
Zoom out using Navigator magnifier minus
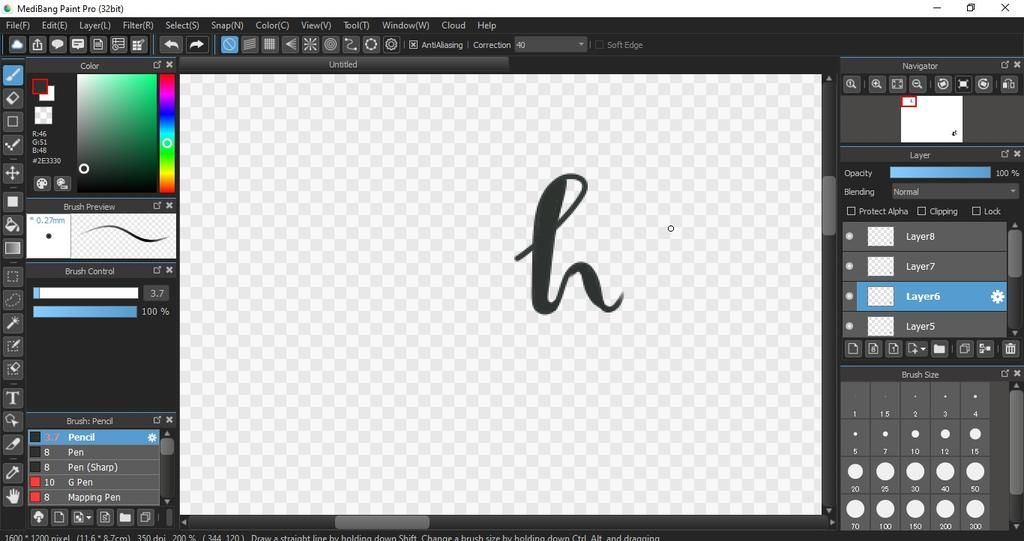(x=918, y=84)
